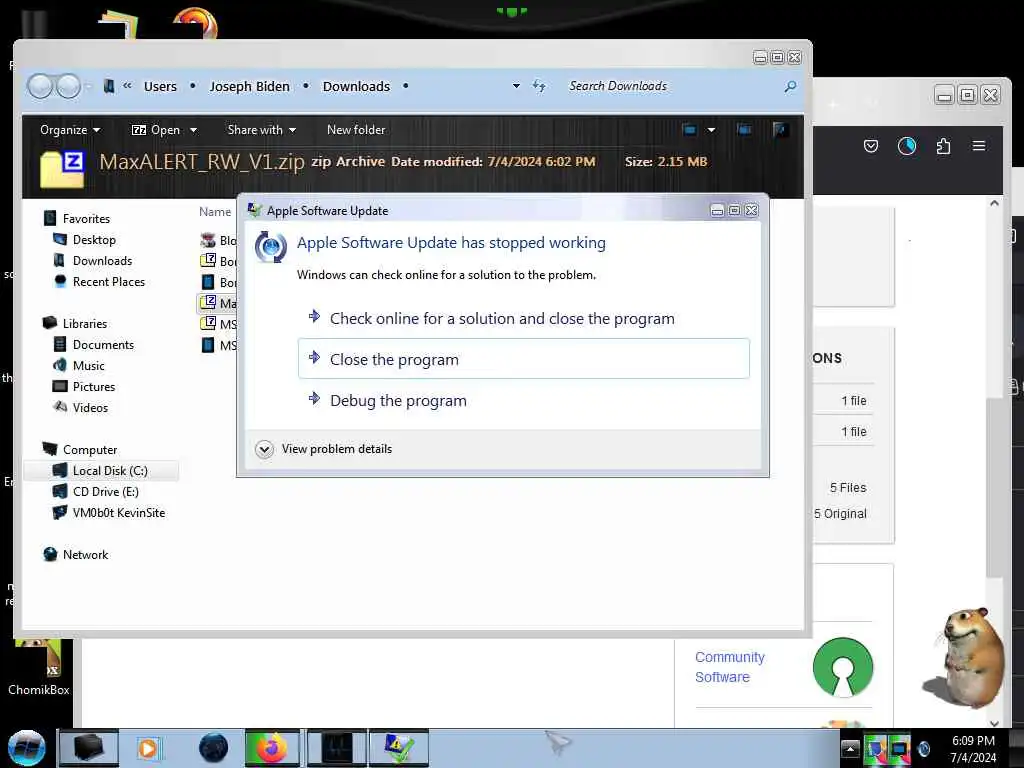
Task: Click the refresh icon beside the address bar
Action: 539,86
